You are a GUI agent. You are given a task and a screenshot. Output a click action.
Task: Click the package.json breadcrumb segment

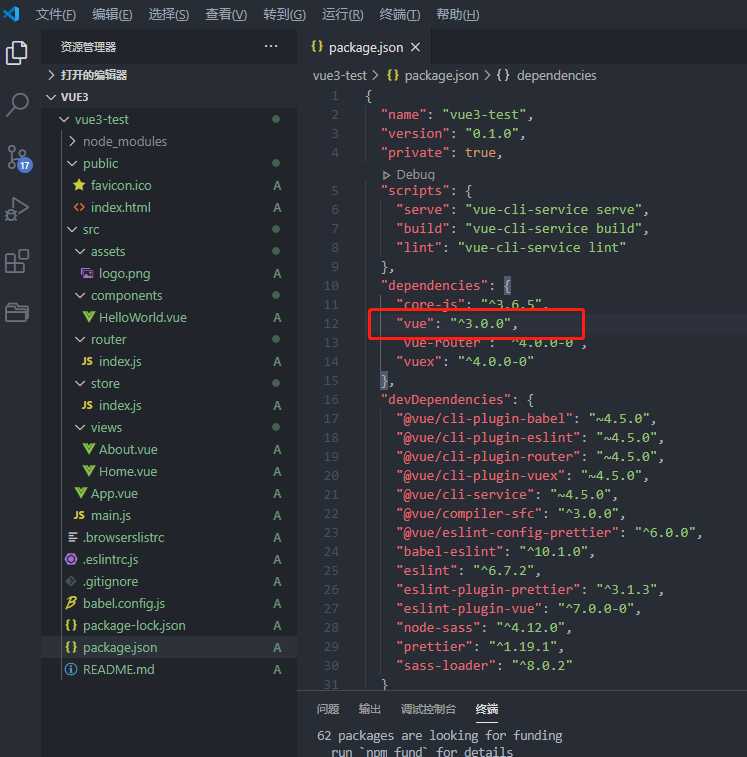tap(433, 75)
